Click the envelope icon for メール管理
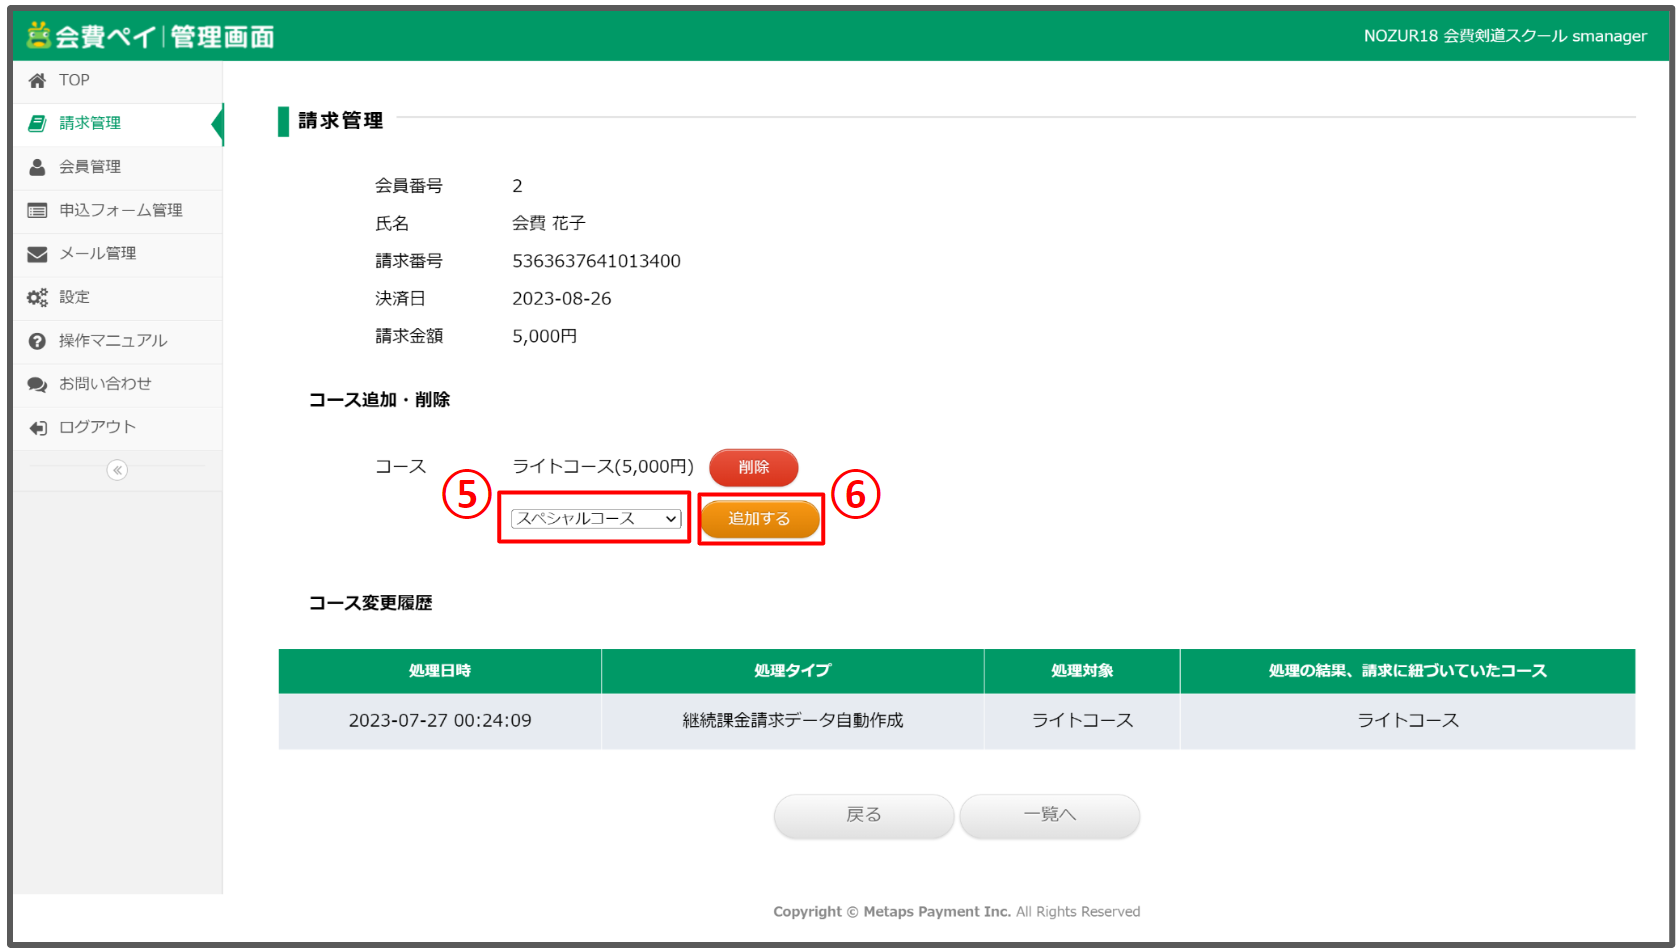The image size is (1679, 951). point(37,253)
